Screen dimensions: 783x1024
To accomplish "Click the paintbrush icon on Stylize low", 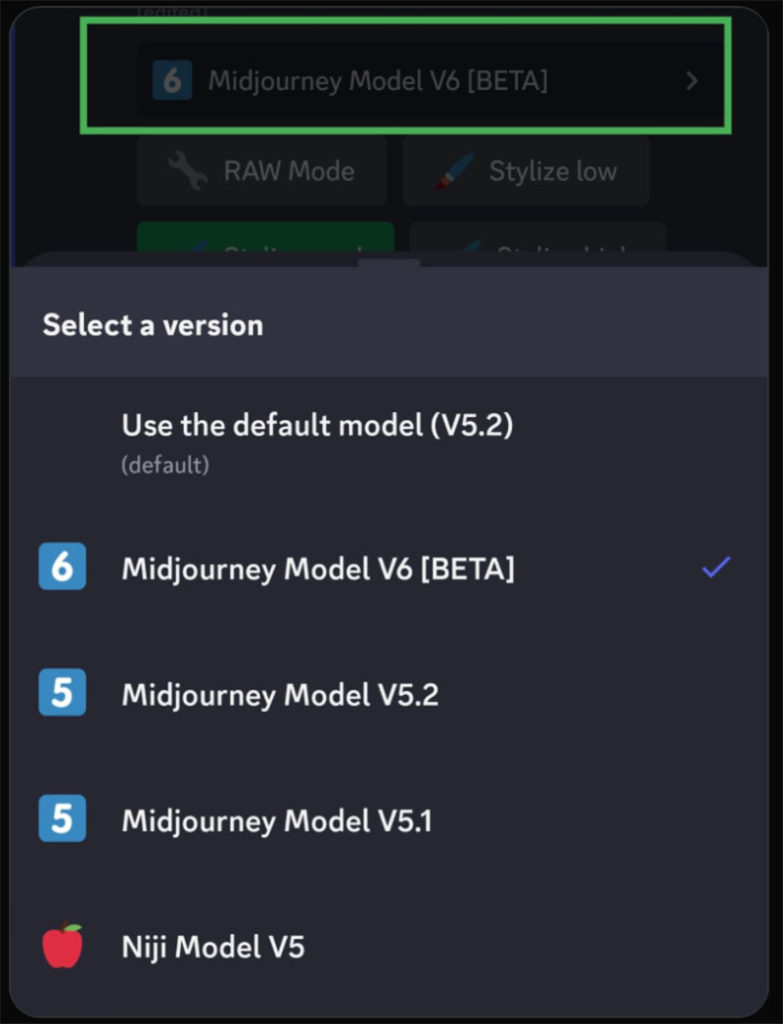I will pyautogui.click(x=455, y=171).
